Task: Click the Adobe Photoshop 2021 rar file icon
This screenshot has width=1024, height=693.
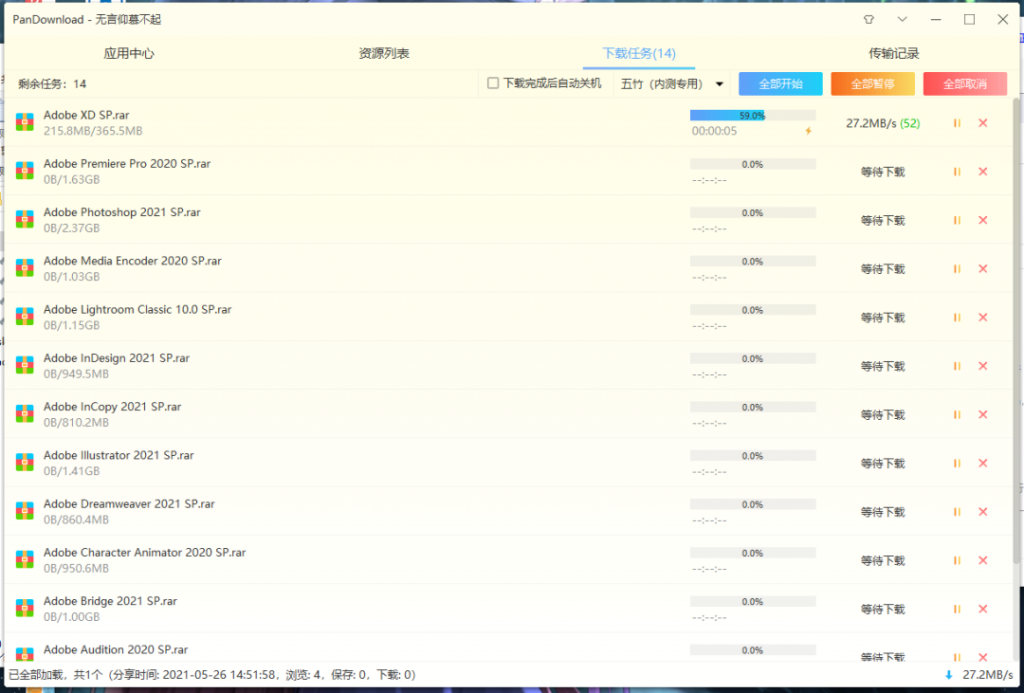Action: 25,219
